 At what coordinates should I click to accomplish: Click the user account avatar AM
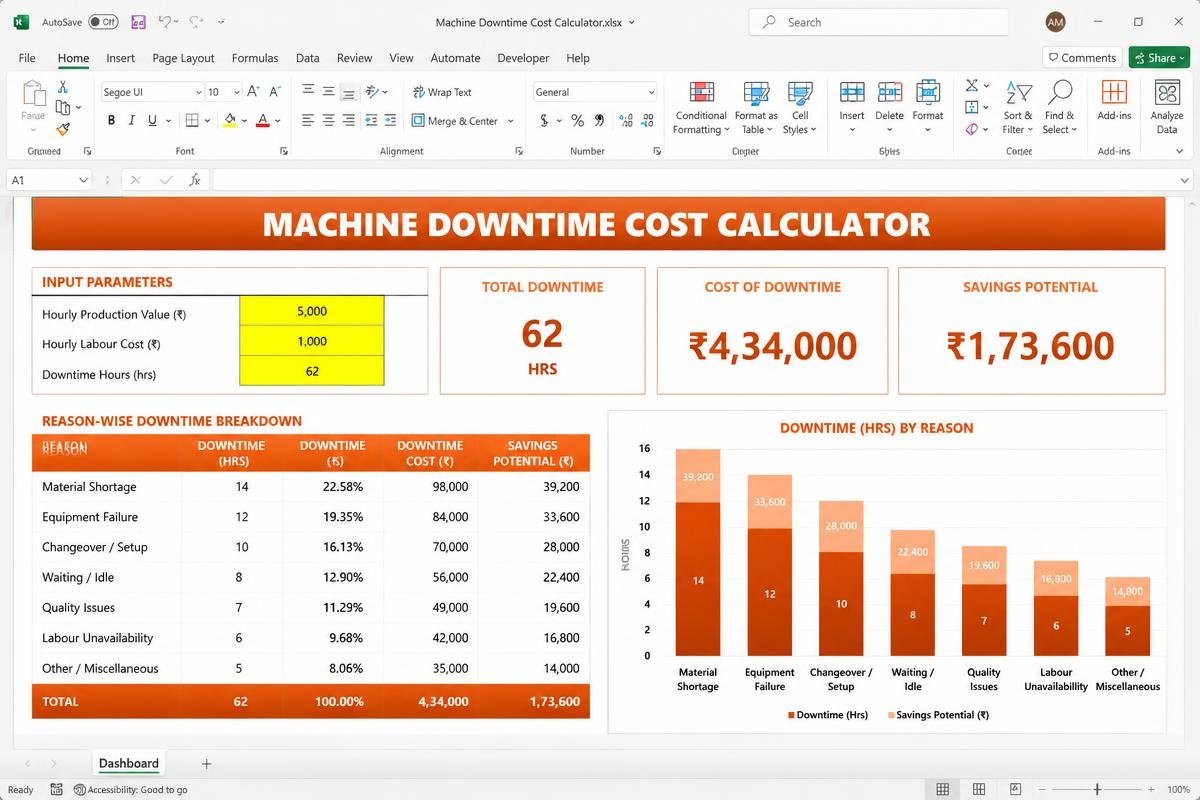point(1055,22)
